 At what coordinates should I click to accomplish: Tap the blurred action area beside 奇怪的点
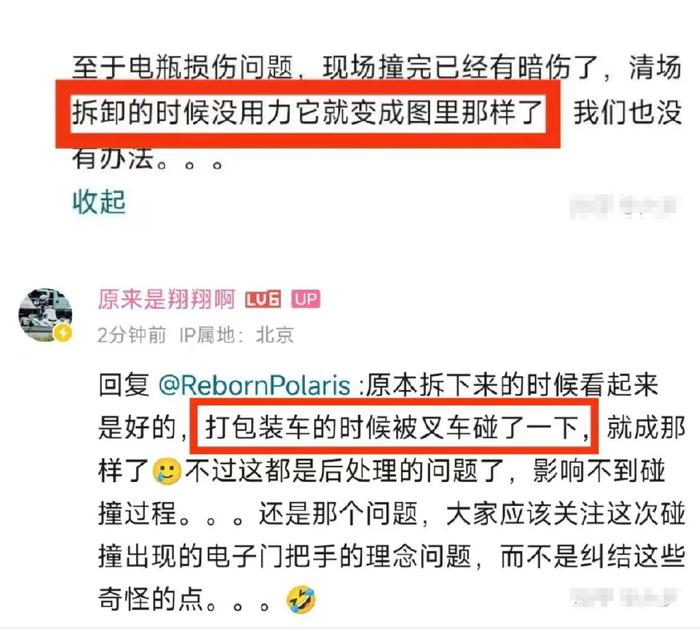tap(624, 597)
